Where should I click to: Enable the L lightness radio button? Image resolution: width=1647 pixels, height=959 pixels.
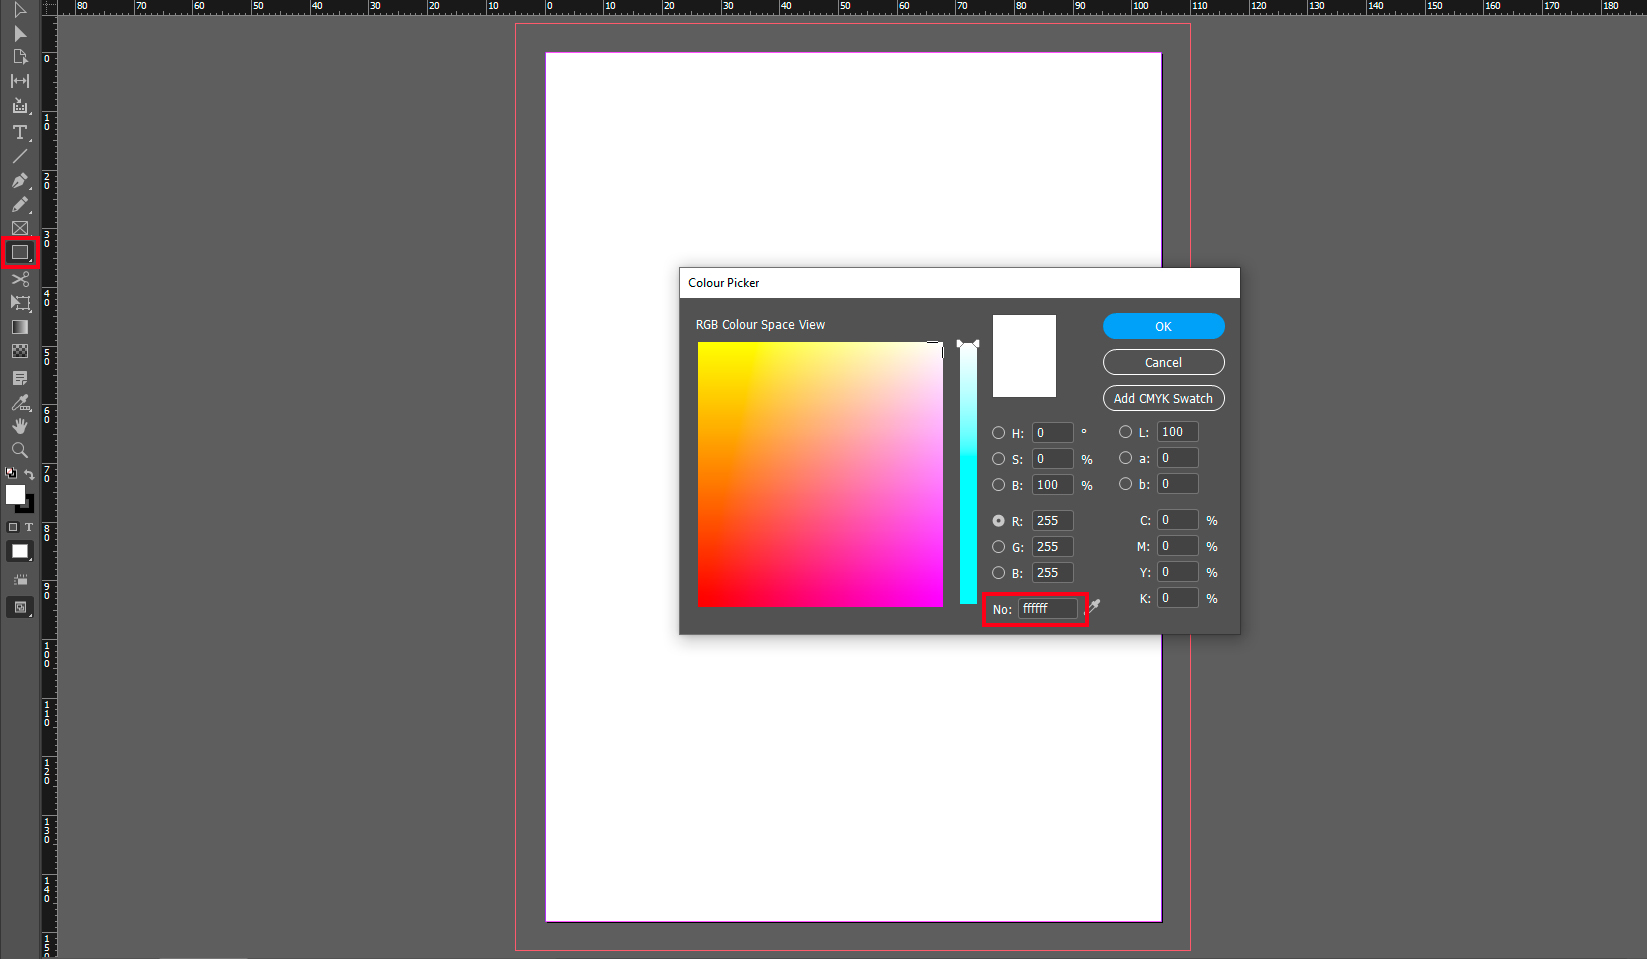(x=1125, y=432)
